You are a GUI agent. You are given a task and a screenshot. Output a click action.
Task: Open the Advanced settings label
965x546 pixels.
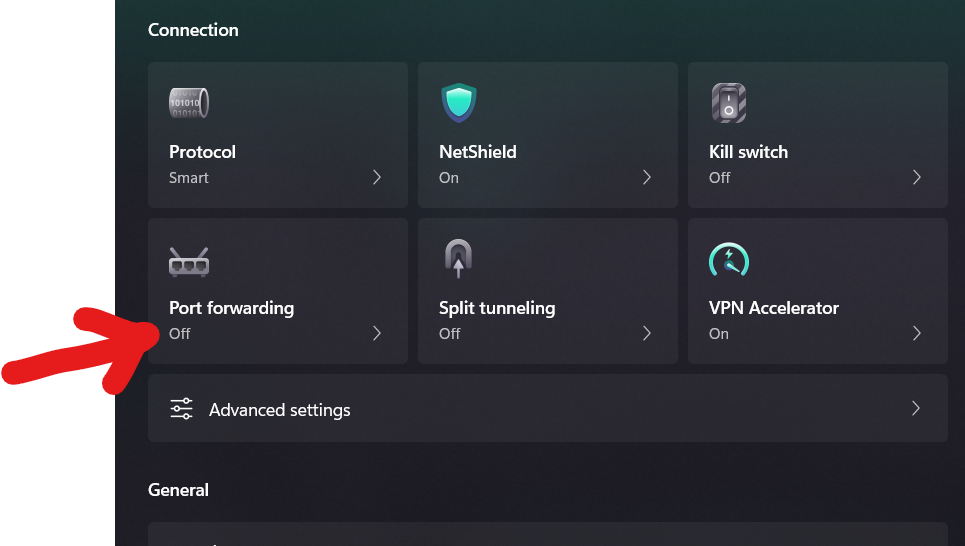pyautogui.click(x=279, y=410)
